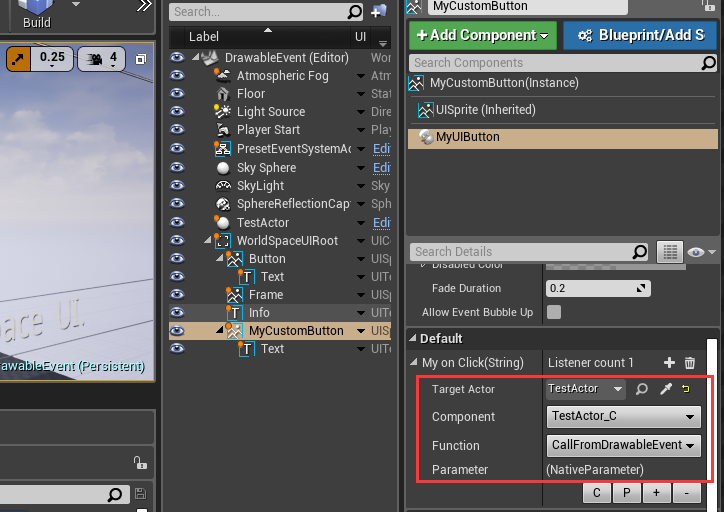Reset Target Actor to default arrow
This screenshot has width=724, height=512.
click(686, 389)
